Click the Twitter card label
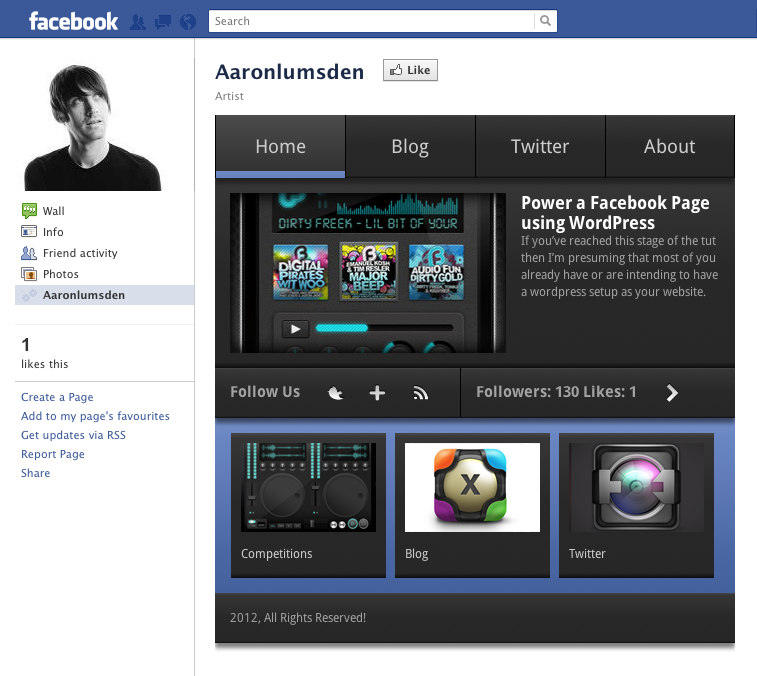Viewport: 757px width, 676px height. tap(587, 553)
